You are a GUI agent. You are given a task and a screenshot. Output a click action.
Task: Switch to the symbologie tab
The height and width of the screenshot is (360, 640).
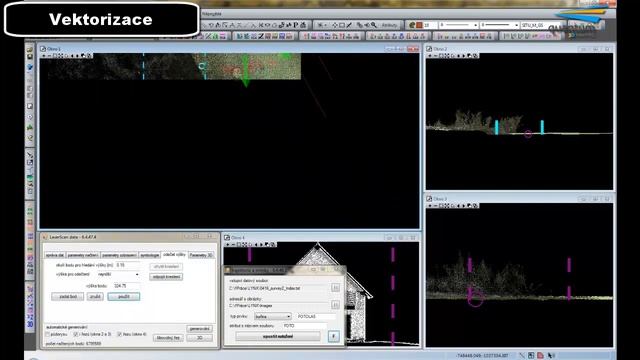150,255
